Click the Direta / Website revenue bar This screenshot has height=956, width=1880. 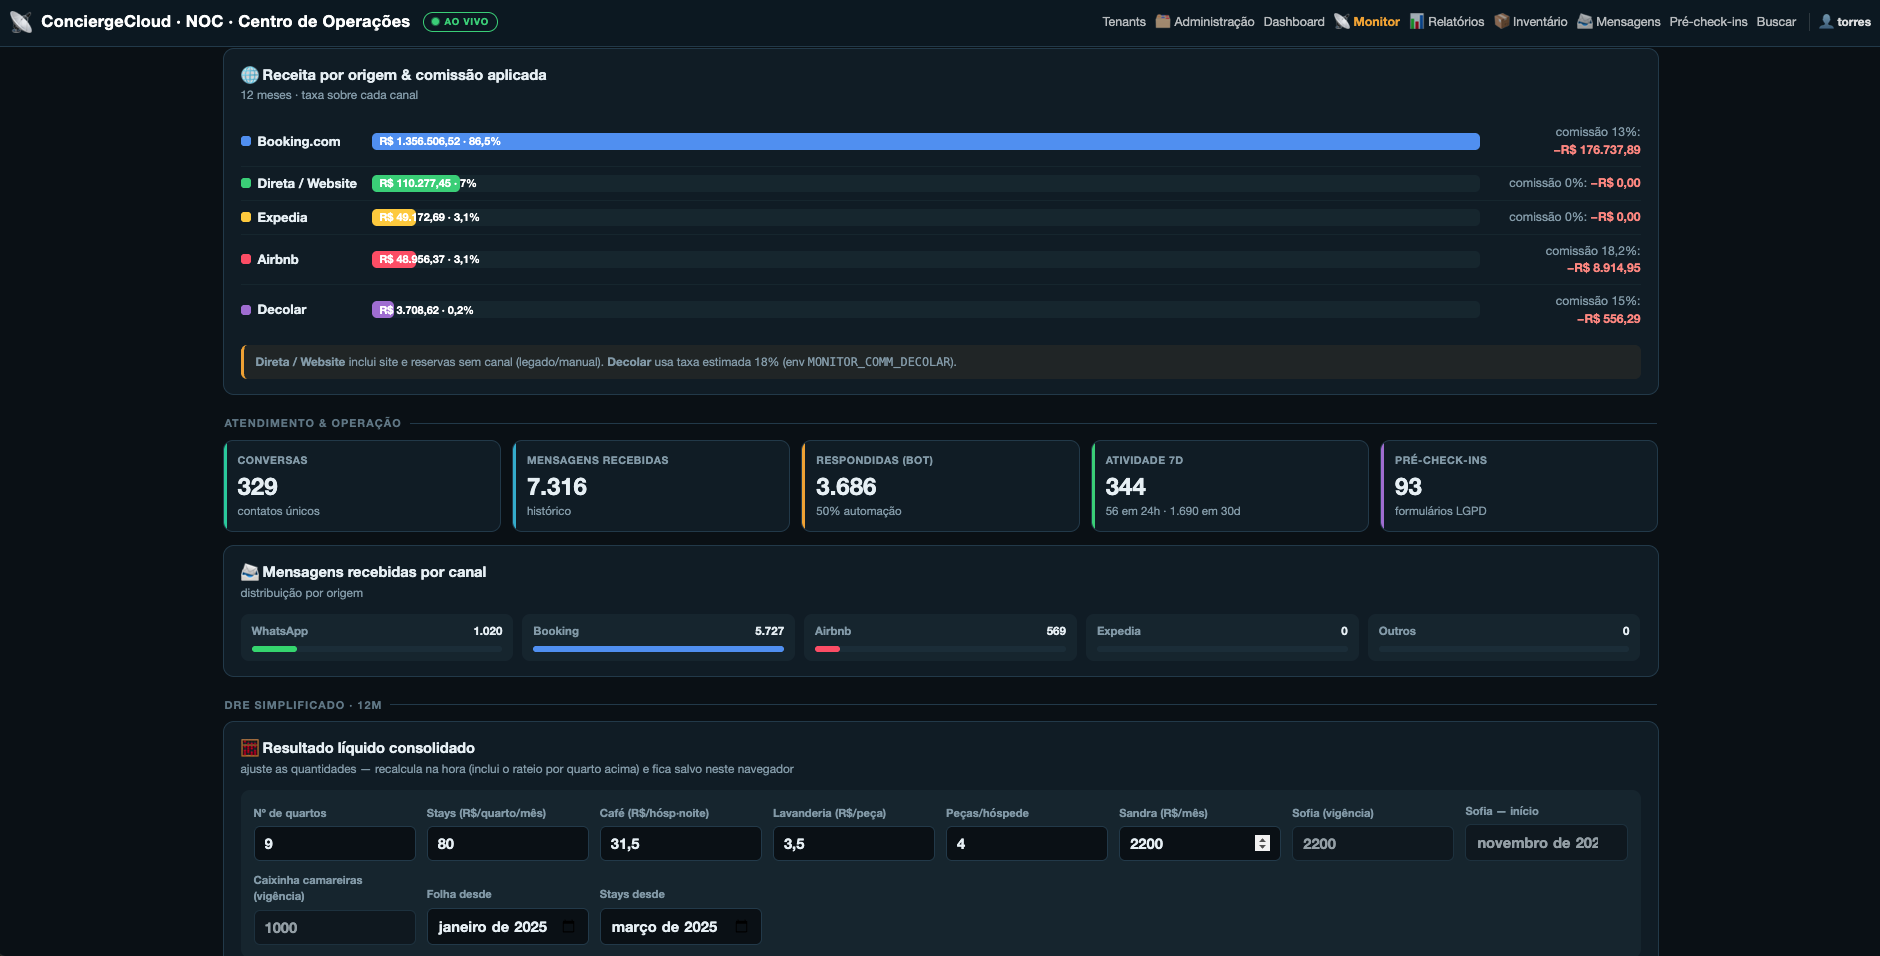pyautogui.click(x=416, y=183)
